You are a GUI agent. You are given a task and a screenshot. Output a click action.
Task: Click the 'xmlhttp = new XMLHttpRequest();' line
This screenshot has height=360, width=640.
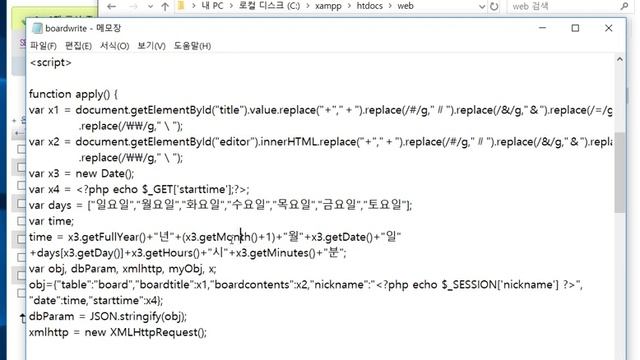point(118,332)
